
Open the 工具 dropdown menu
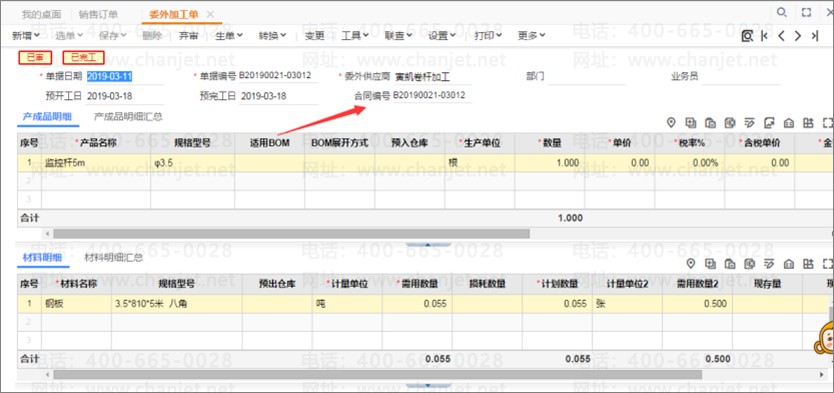point(355,36)
